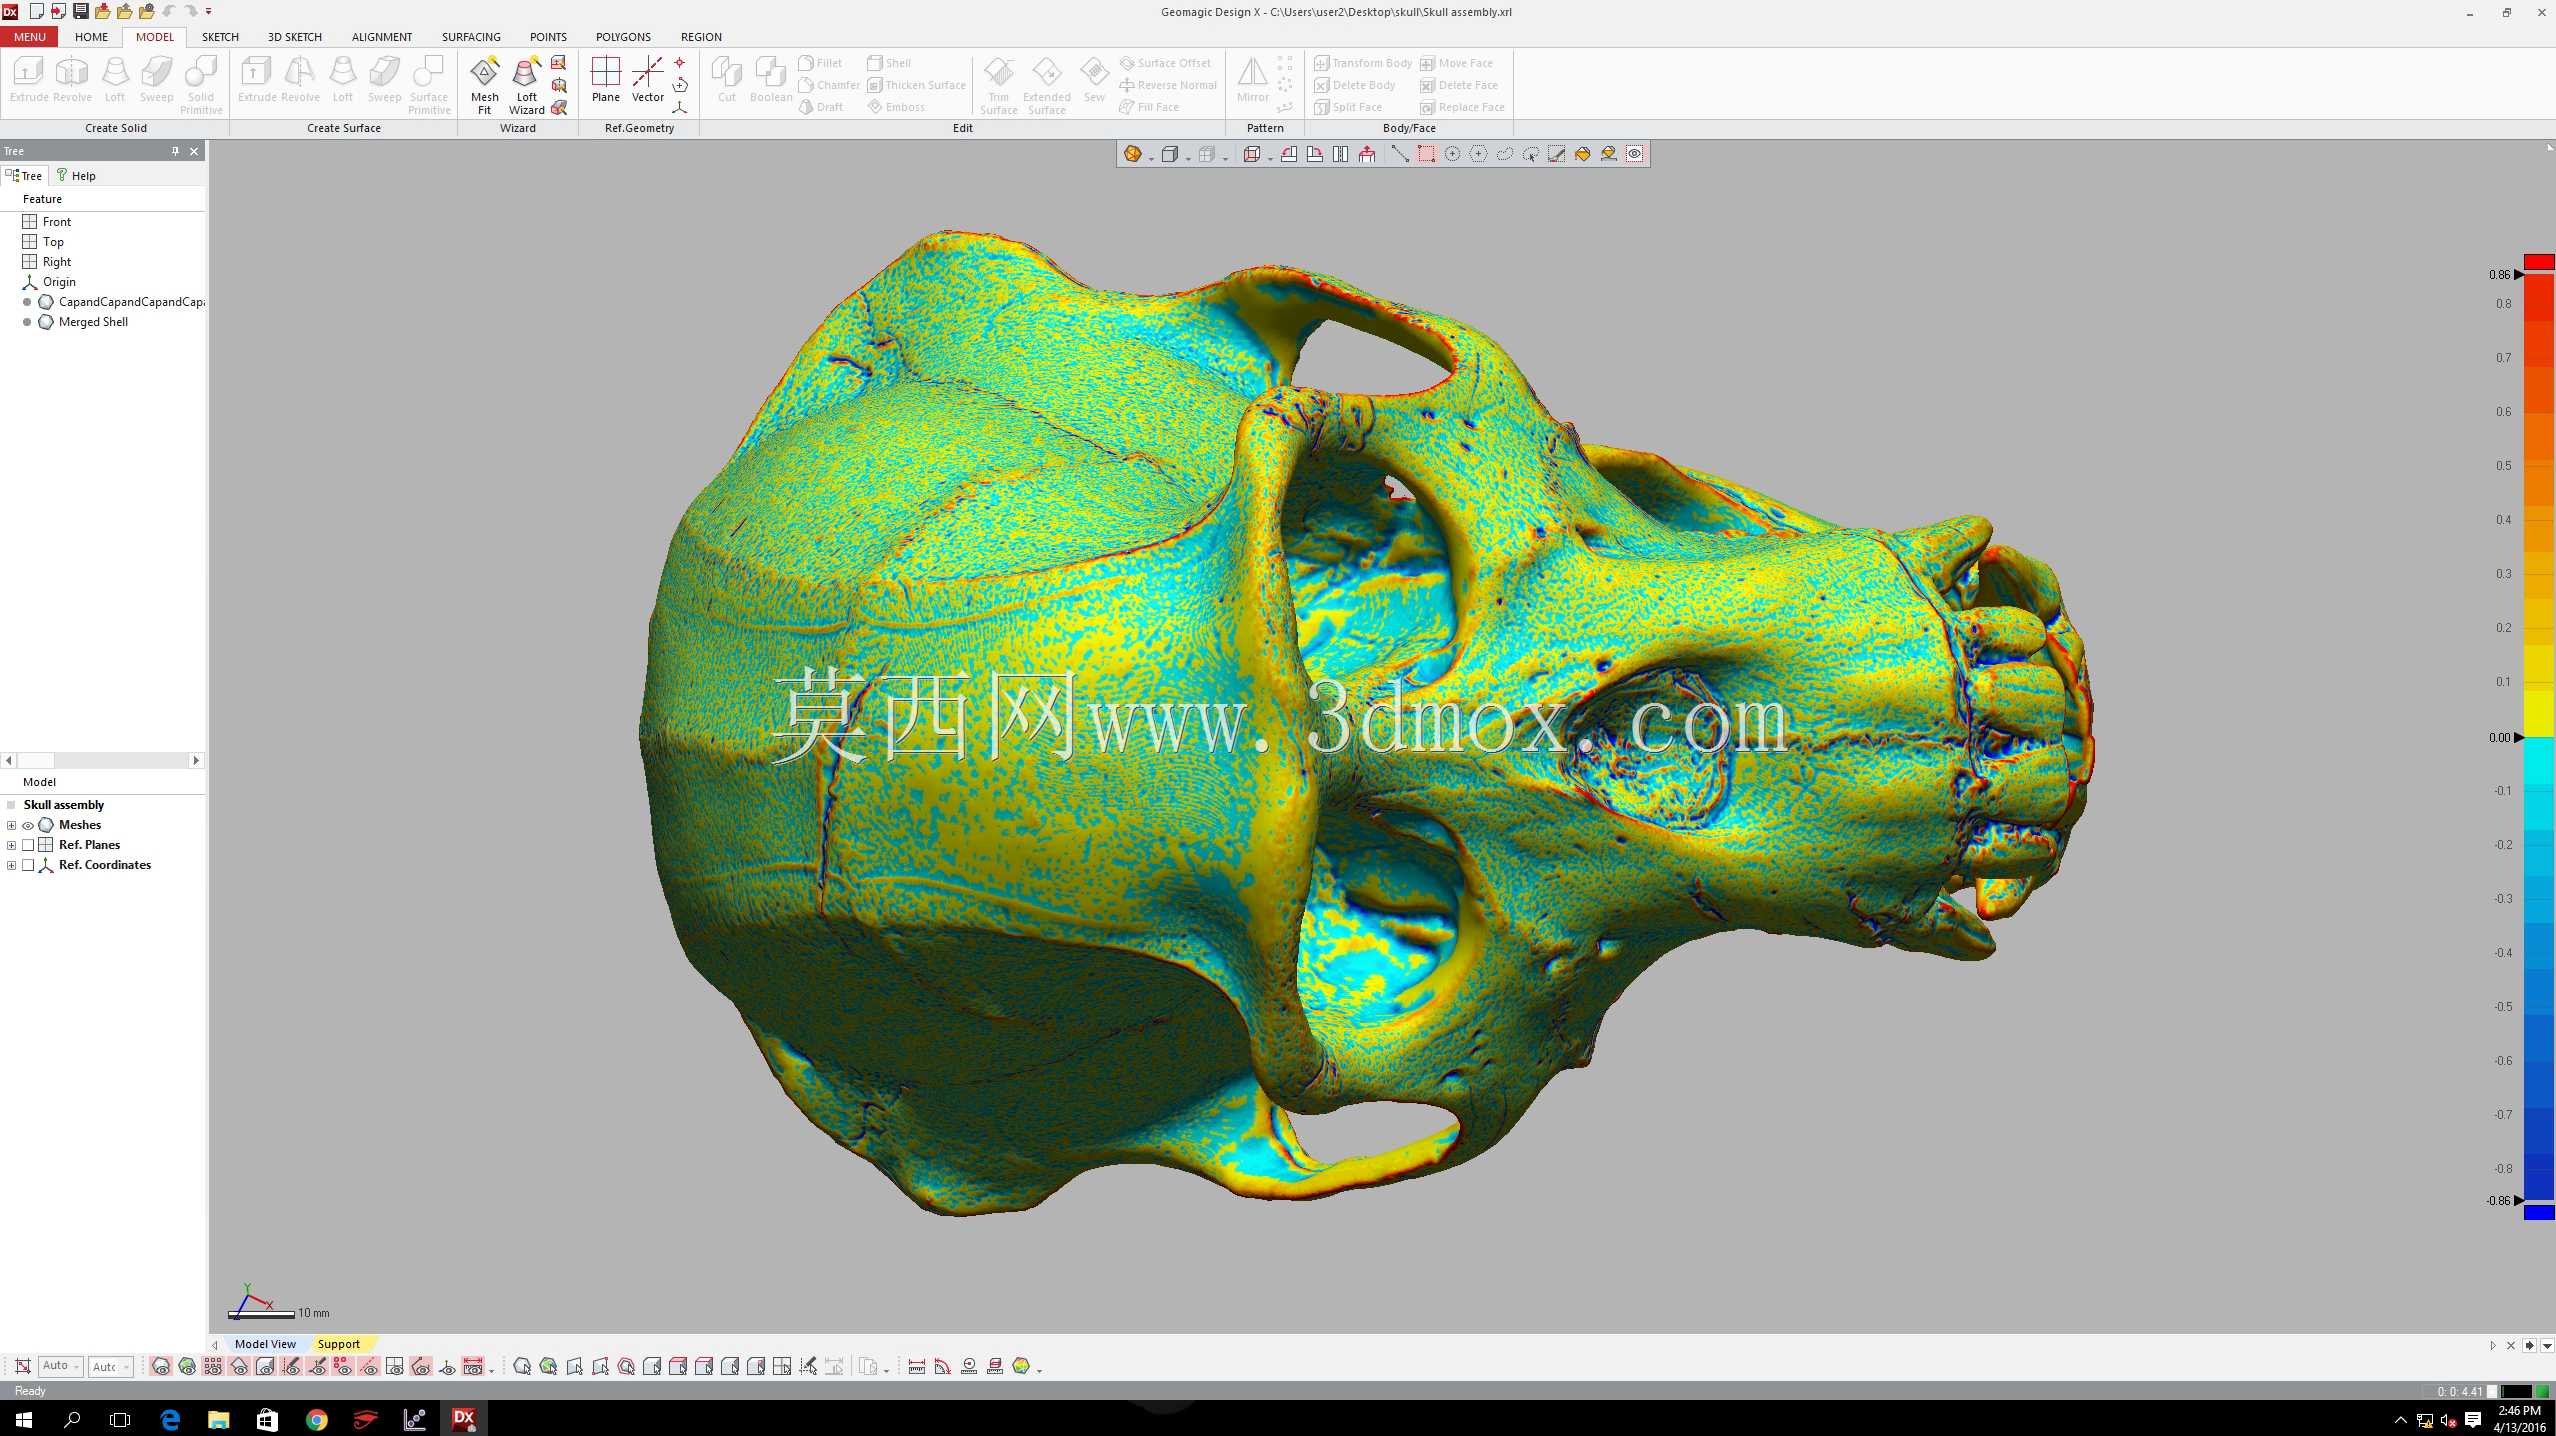
Task: Open File Explorer from the taskbar
Action: tap(218, 1419)
